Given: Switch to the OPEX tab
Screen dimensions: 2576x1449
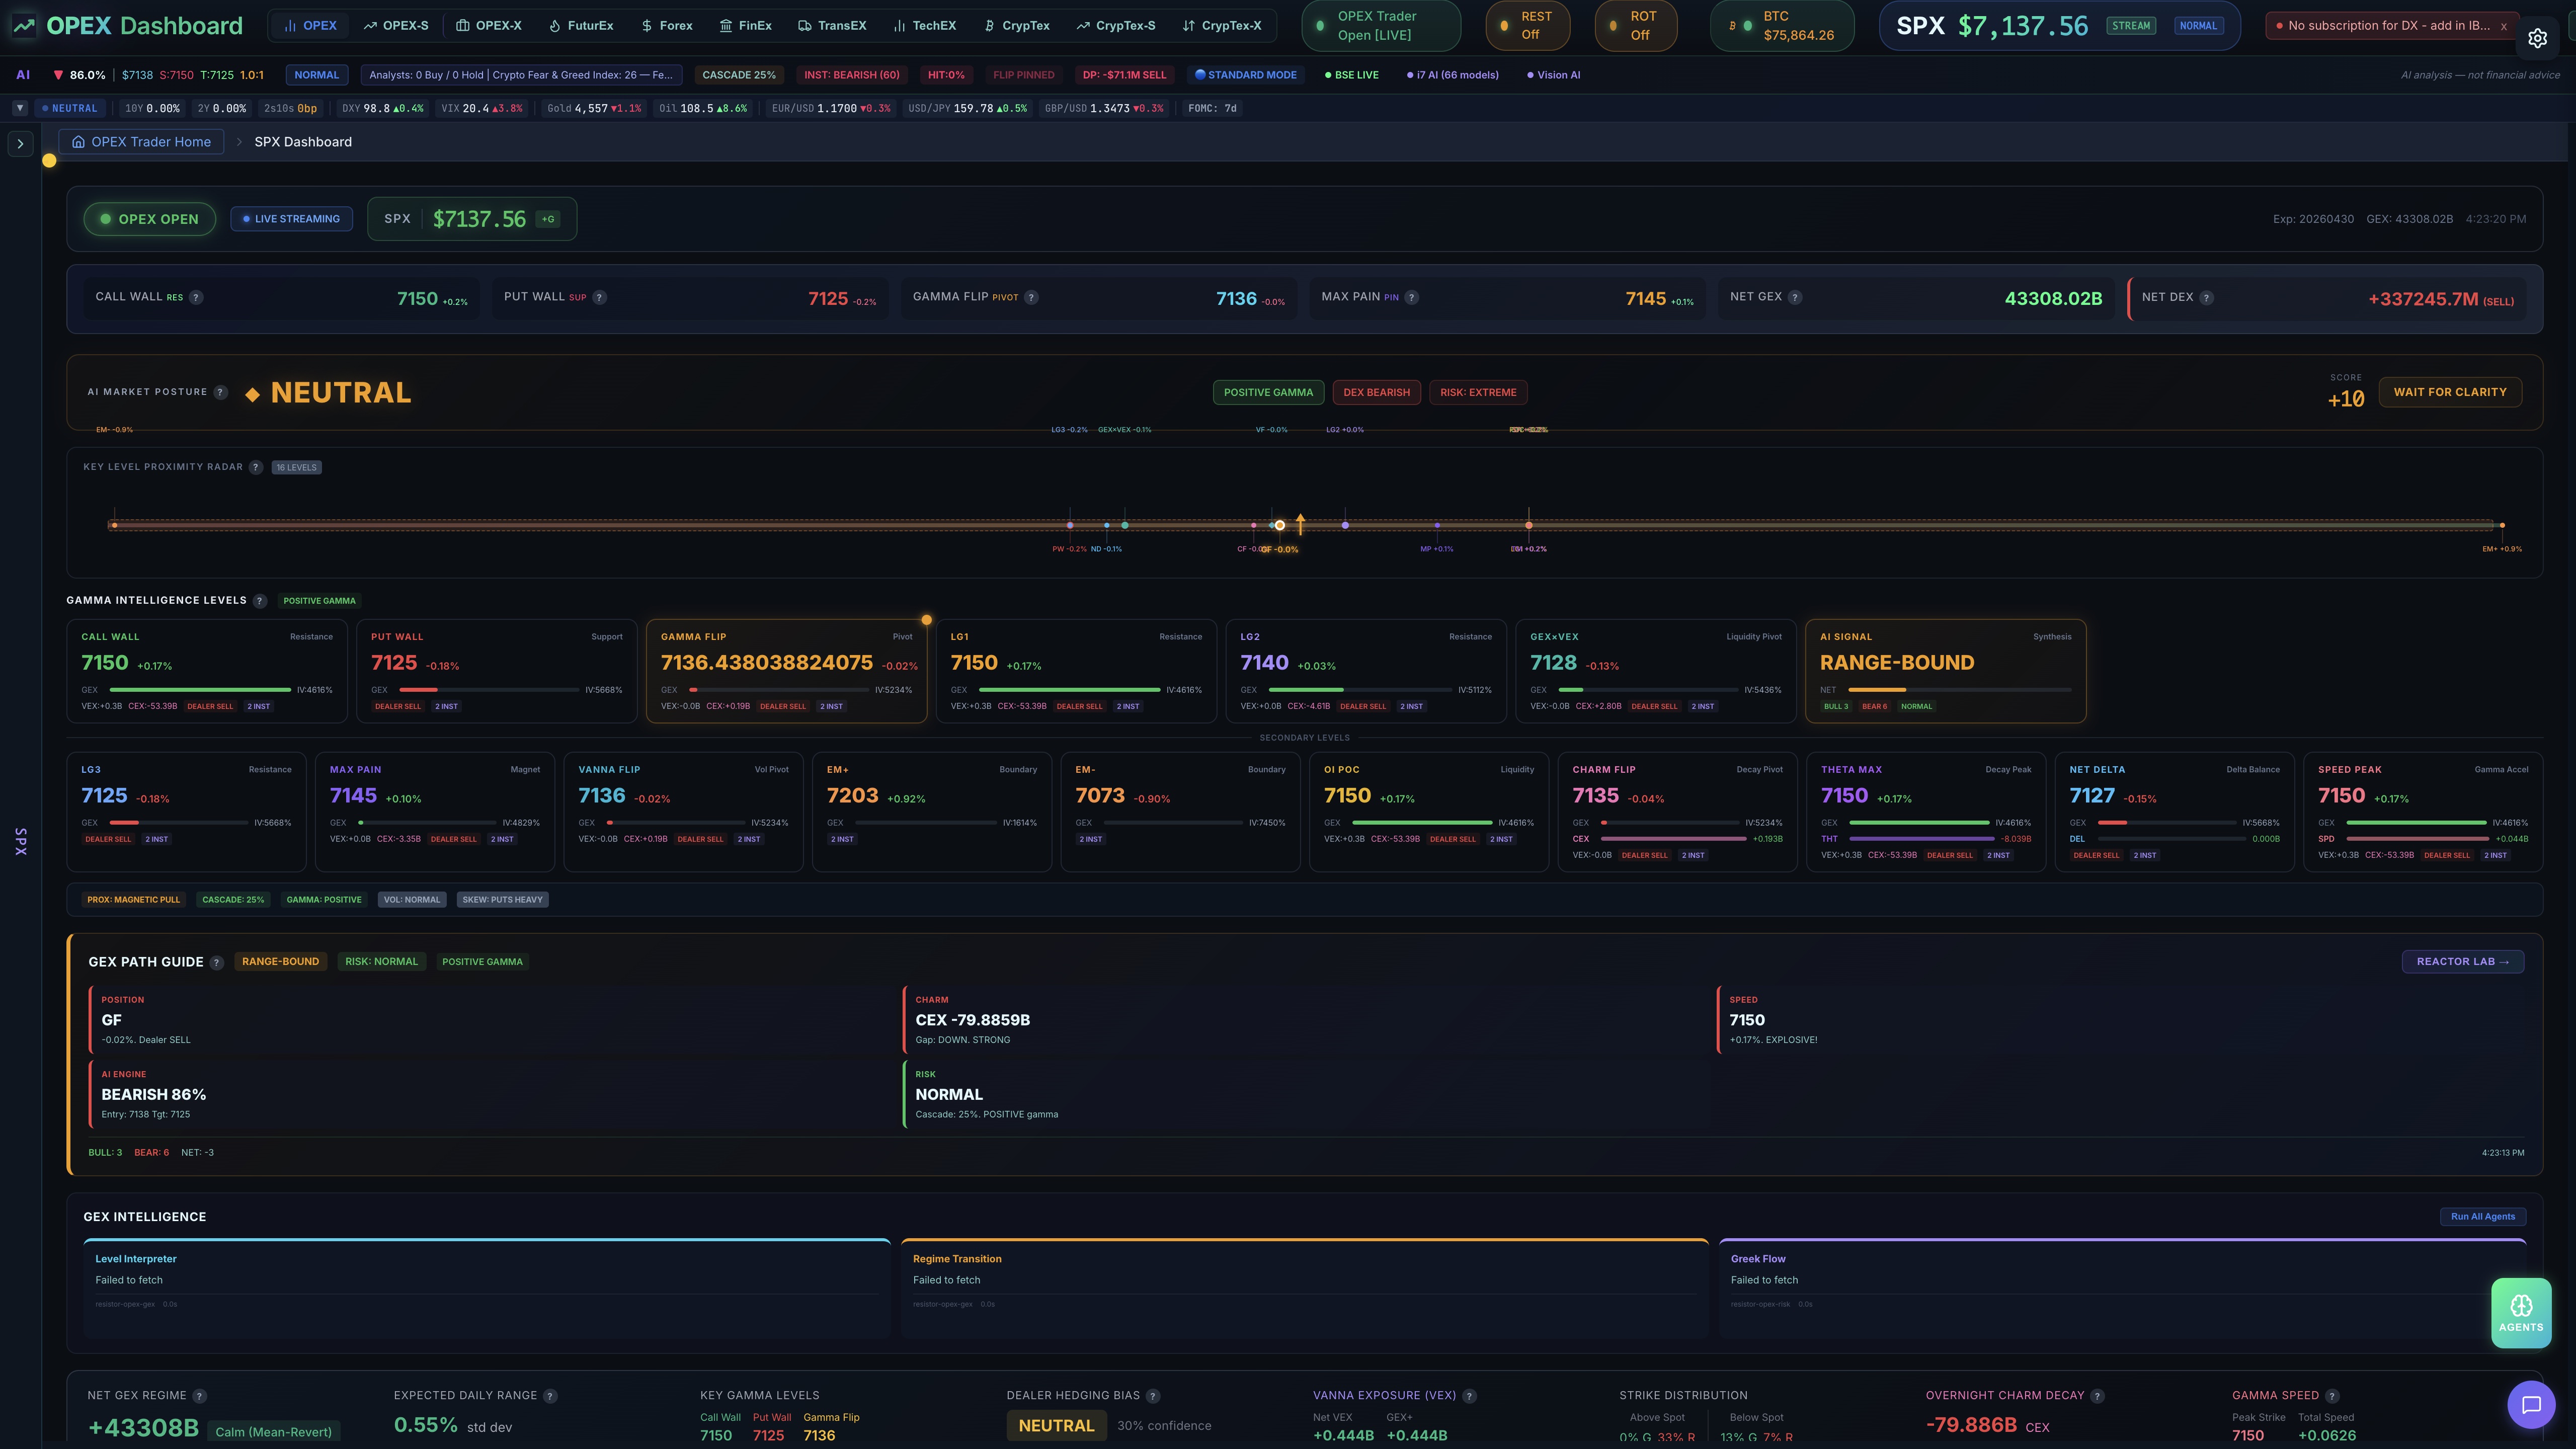Looking at the screenshot, I should 310,26.
